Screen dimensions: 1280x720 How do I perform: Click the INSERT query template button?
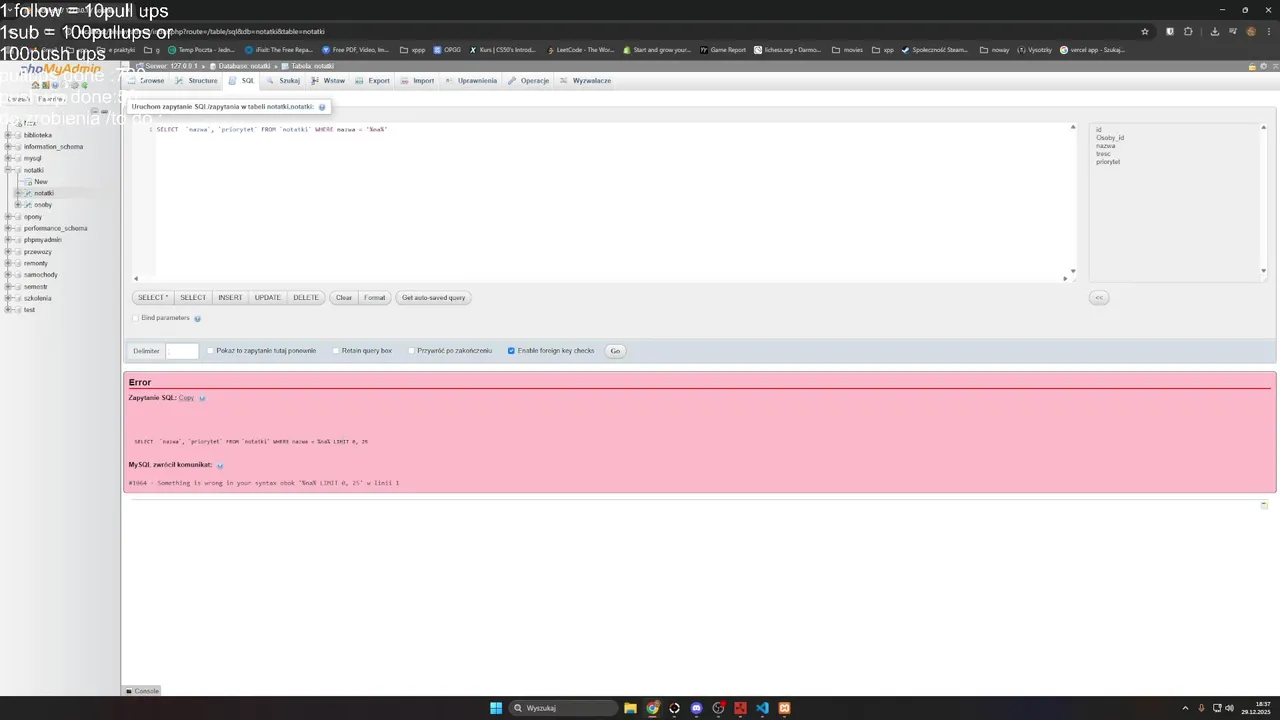(x=230, y=297)
